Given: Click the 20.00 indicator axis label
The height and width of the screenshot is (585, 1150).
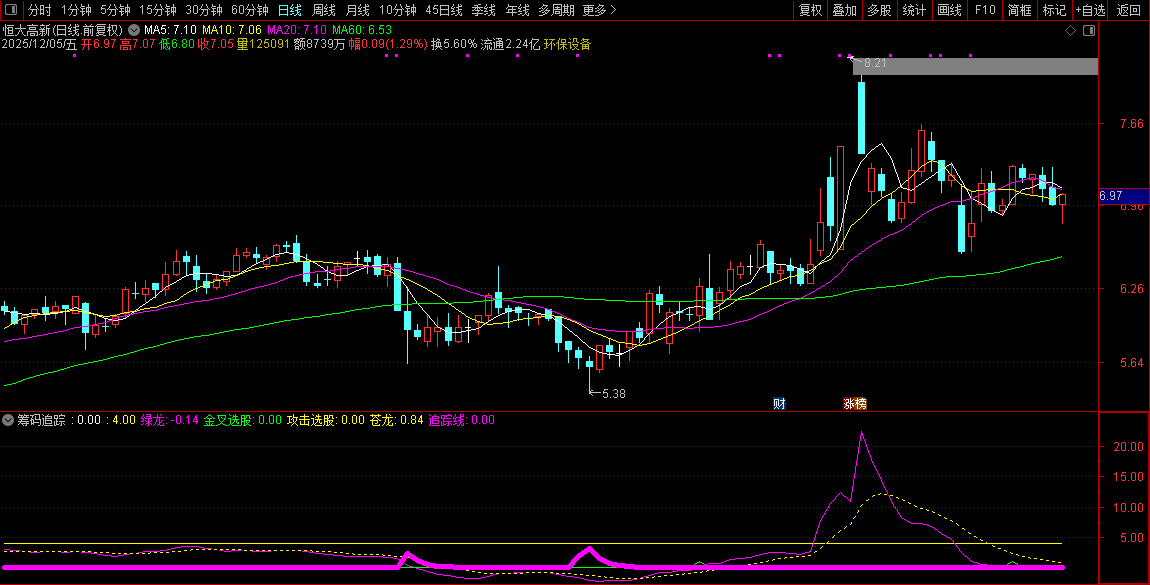Looking at the screenshot, I should tap(1128, 446).
